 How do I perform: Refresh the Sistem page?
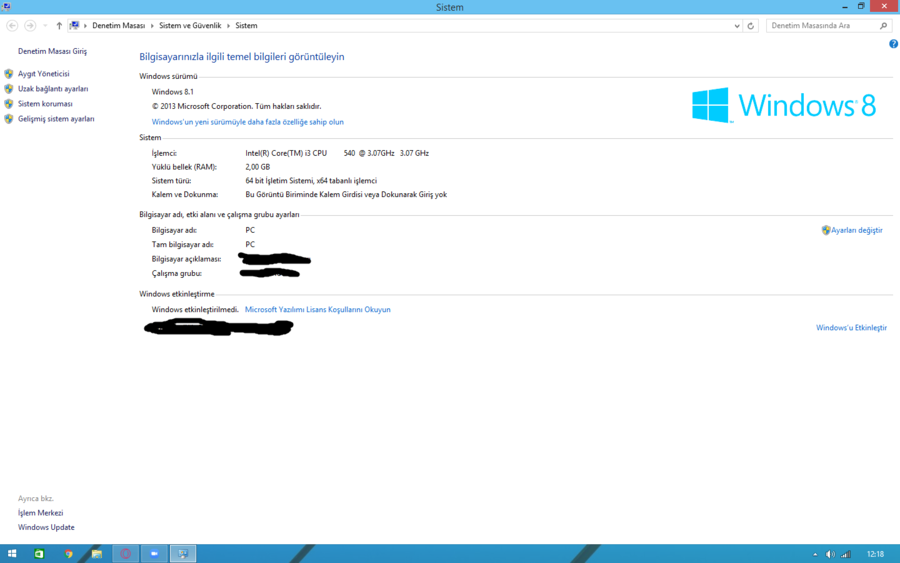(751, 26)
